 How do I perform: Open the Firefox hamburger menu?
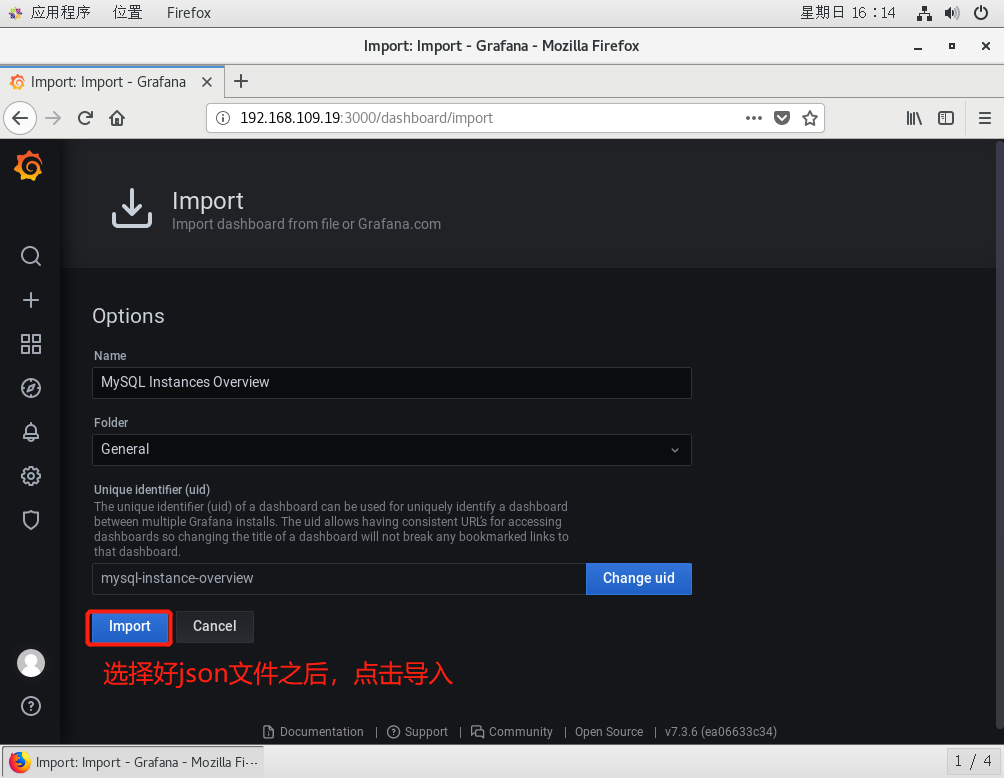985,118
